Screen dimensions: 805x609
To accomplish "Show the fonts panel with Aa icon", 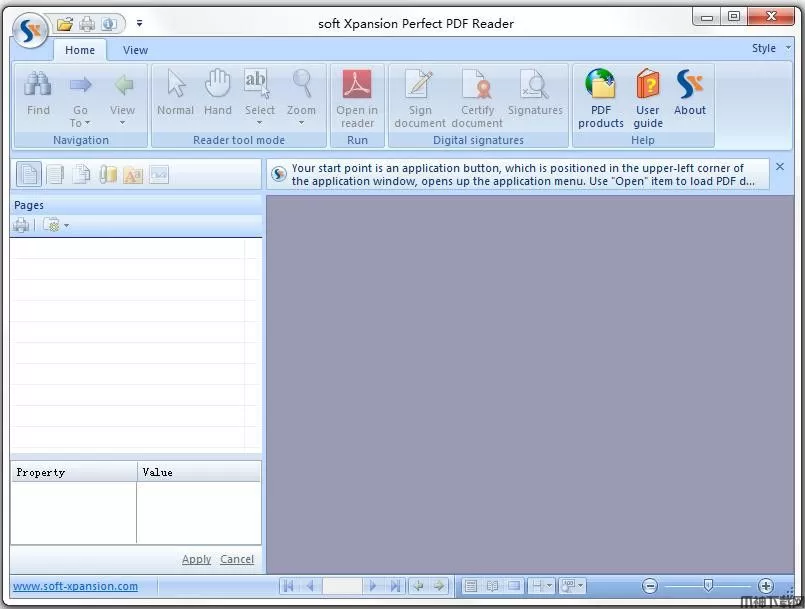I will pyautogui.click(x=133, y=175).
